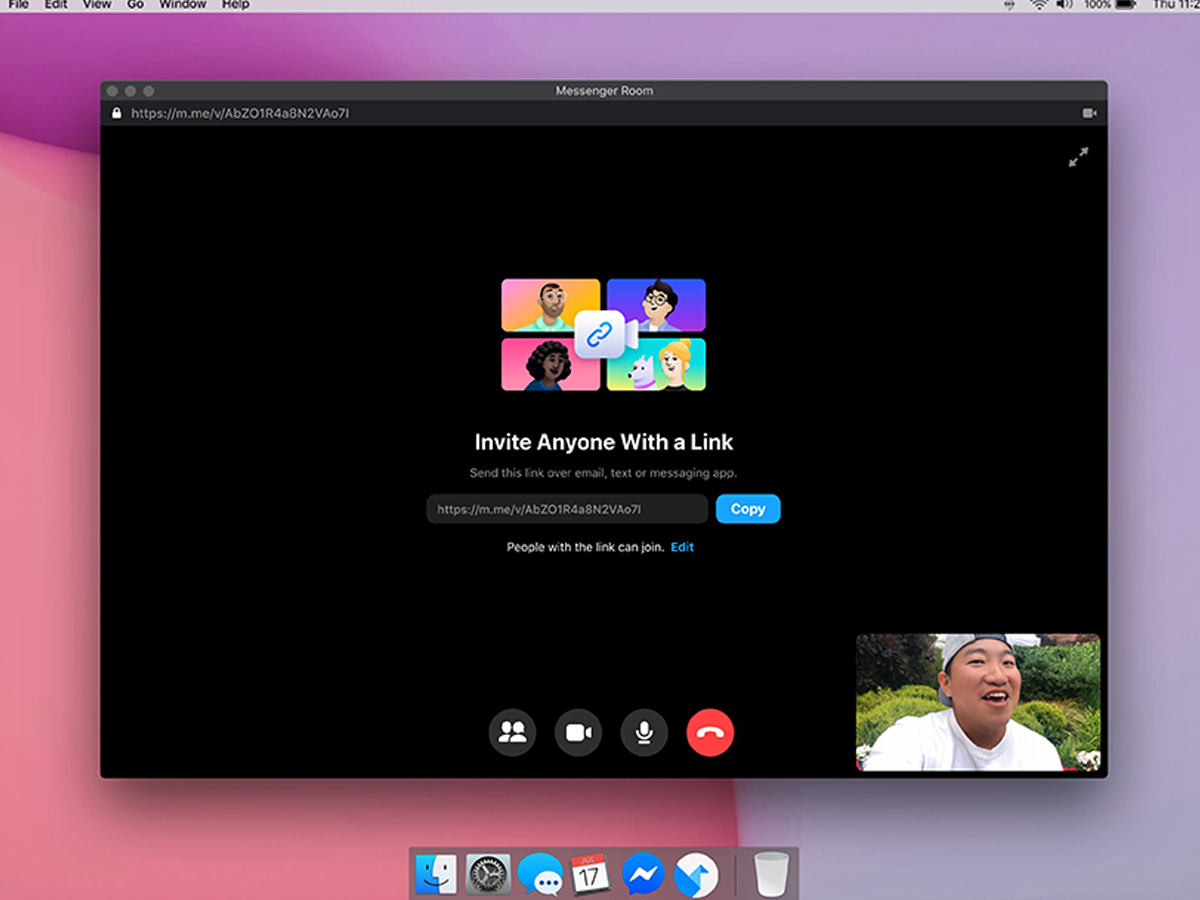
Task: Open the Window menu
Action: [183, 5]
